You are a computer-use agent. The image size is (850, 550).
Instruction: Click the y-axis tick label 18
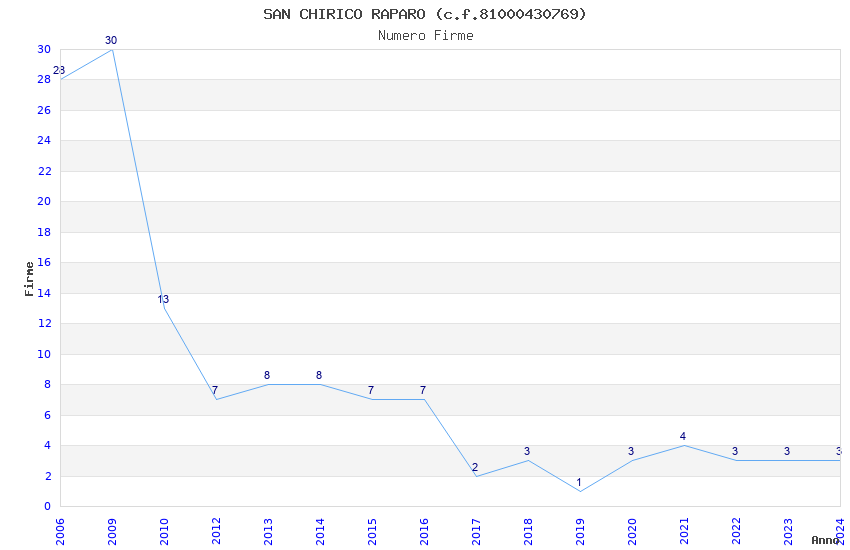pyautogui.click(x=44, y=232)
